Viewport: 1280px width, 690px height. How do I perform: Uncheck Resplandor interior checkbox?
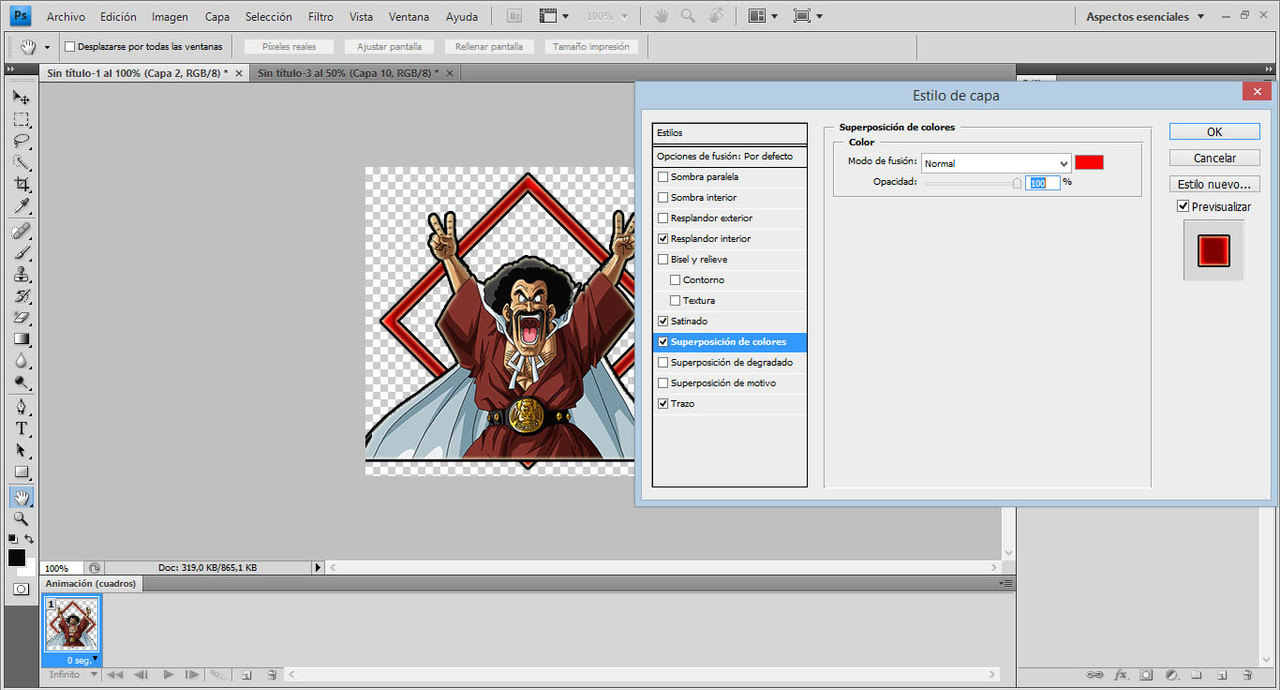(663, 239)
